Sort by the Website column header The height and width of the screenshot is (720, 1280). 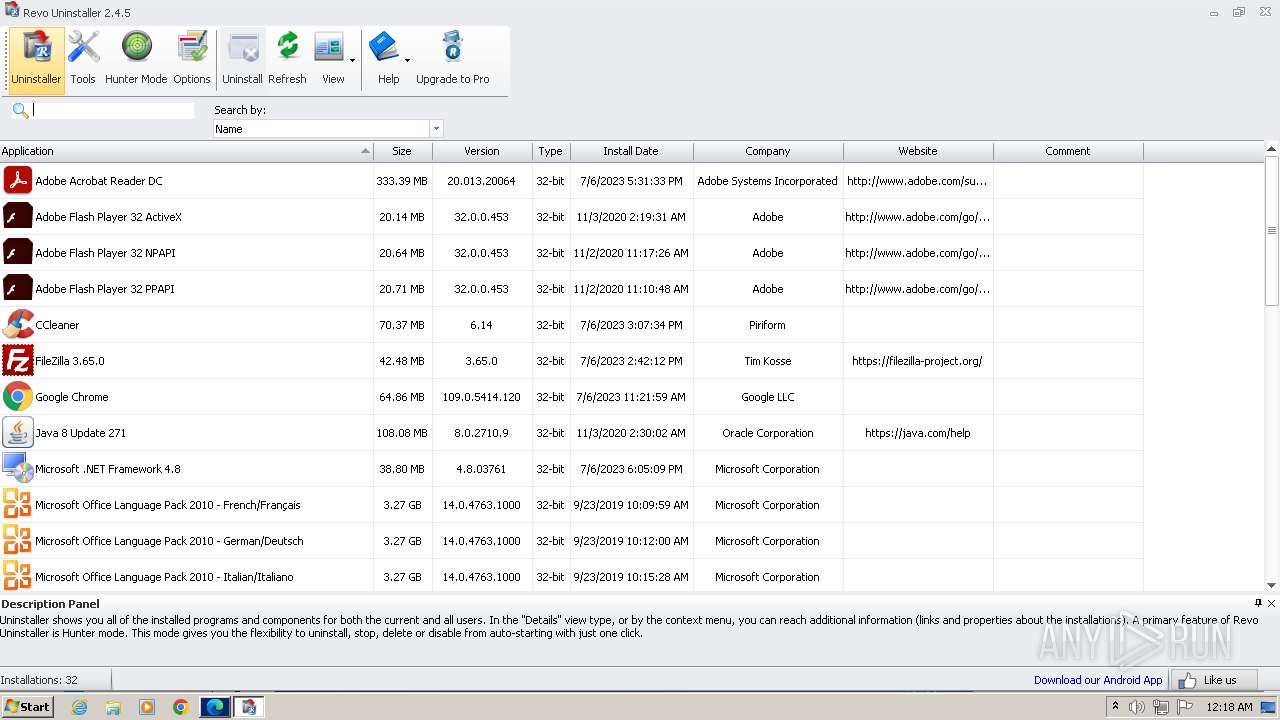918,151
